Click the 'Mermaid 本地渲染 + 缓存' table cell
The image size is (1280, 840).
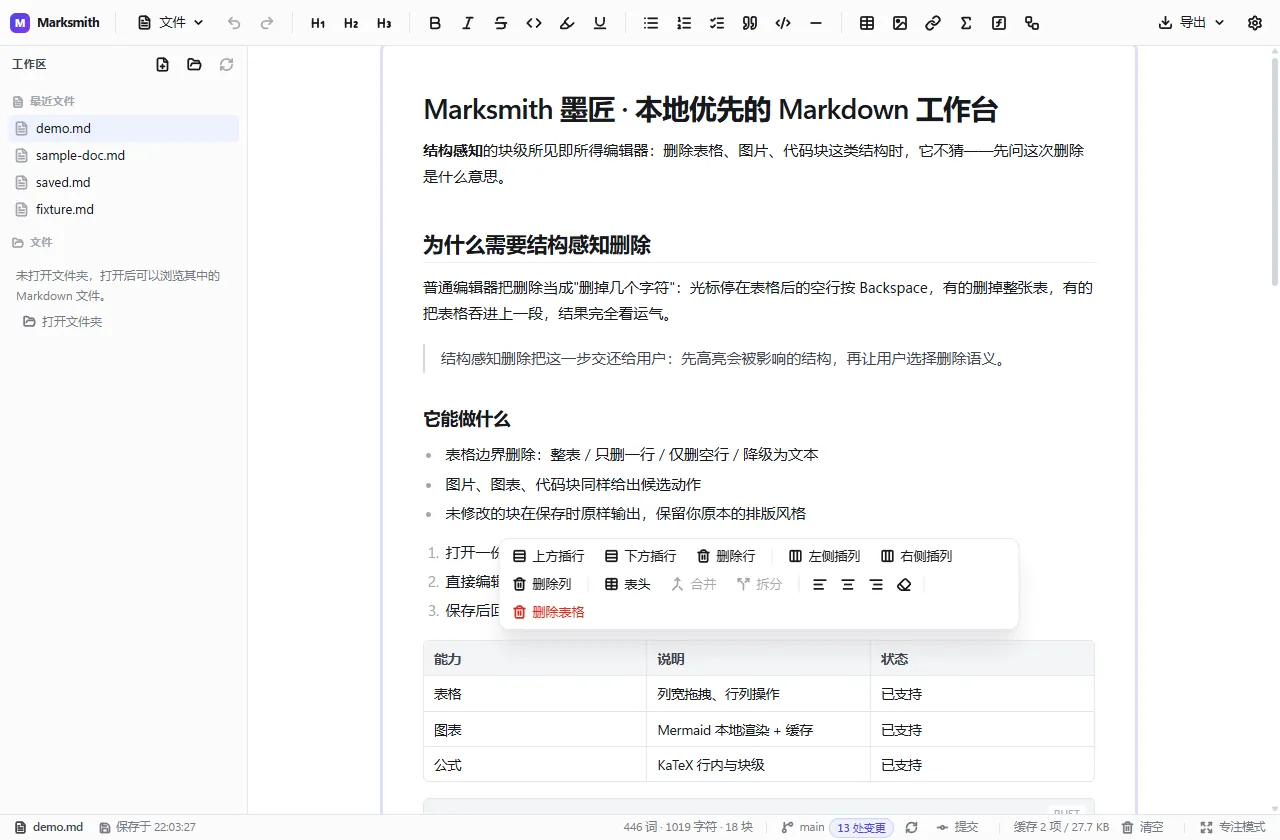pyautogui.click(x=758, y=730)
